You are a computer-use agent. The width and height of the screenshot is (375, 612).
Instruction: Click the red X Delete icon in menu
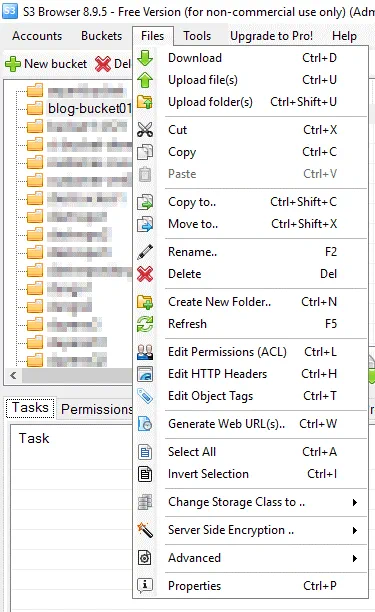(145, 274)
